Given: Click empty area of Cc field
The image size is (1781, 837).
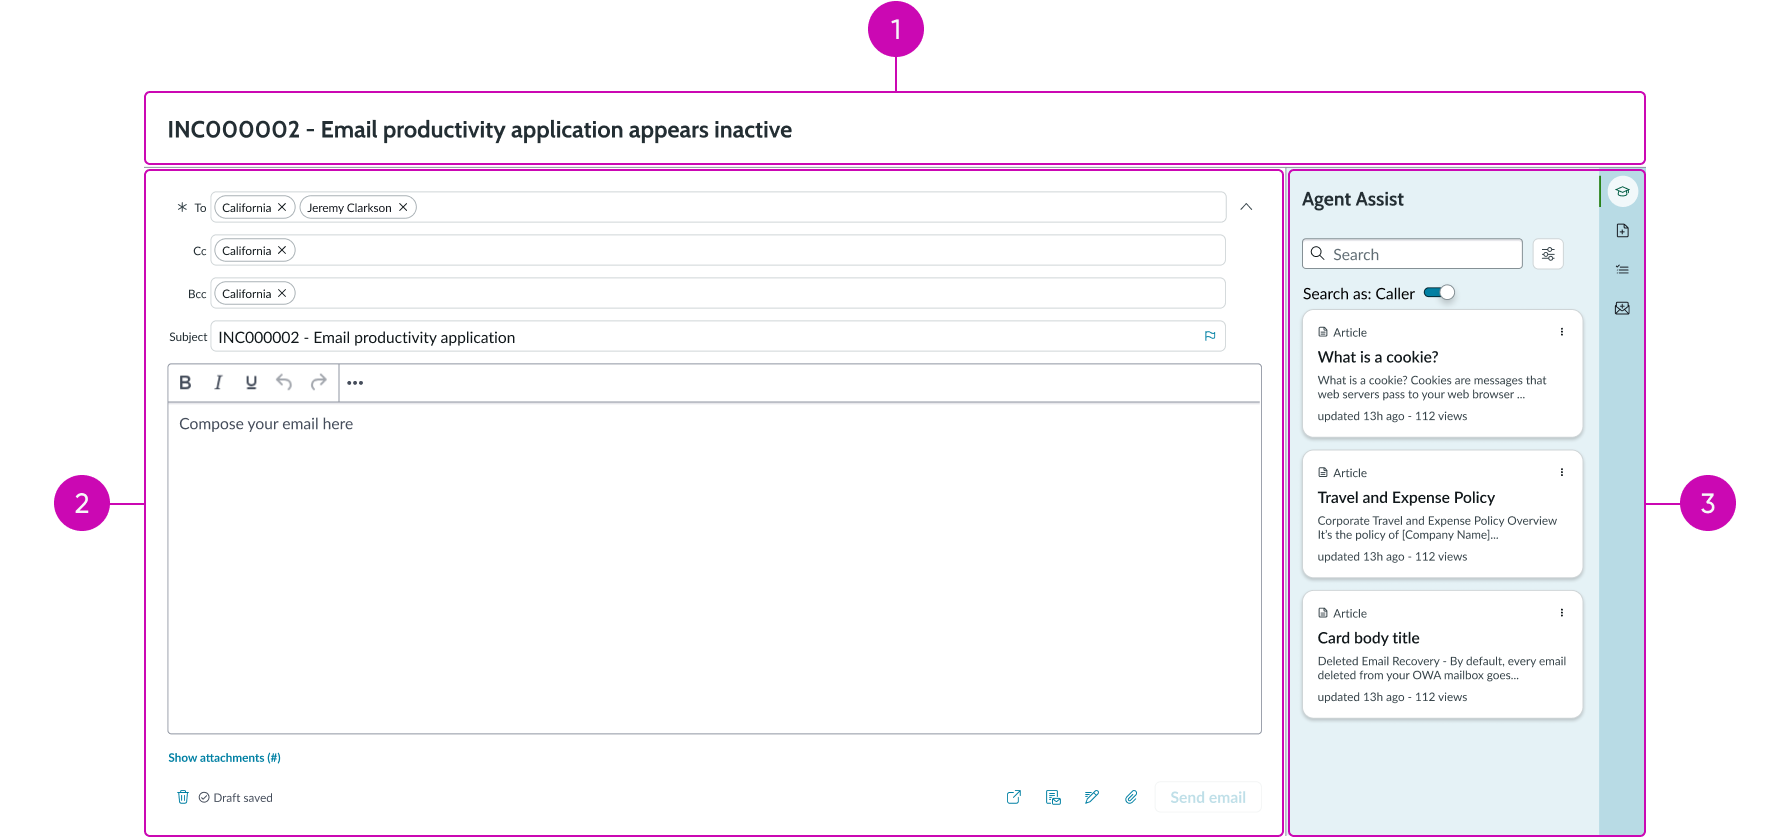Looking at the screenshot, I should [x=760, y=250].
